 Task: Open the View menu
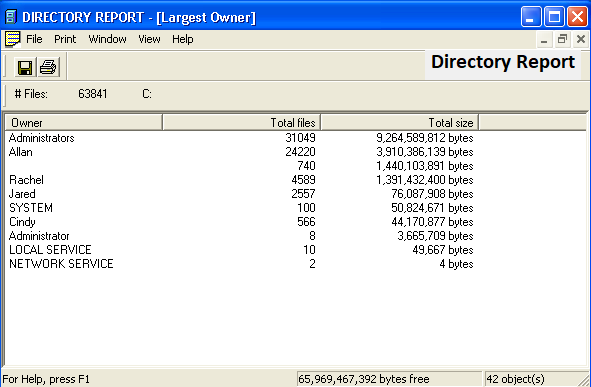[149, 39]
